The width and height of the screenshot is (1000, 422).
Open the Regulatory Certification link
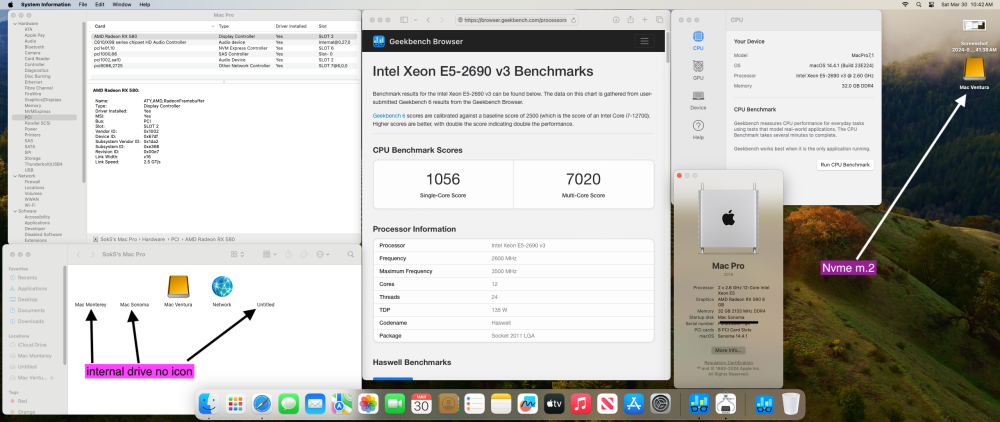click(728, 362)
